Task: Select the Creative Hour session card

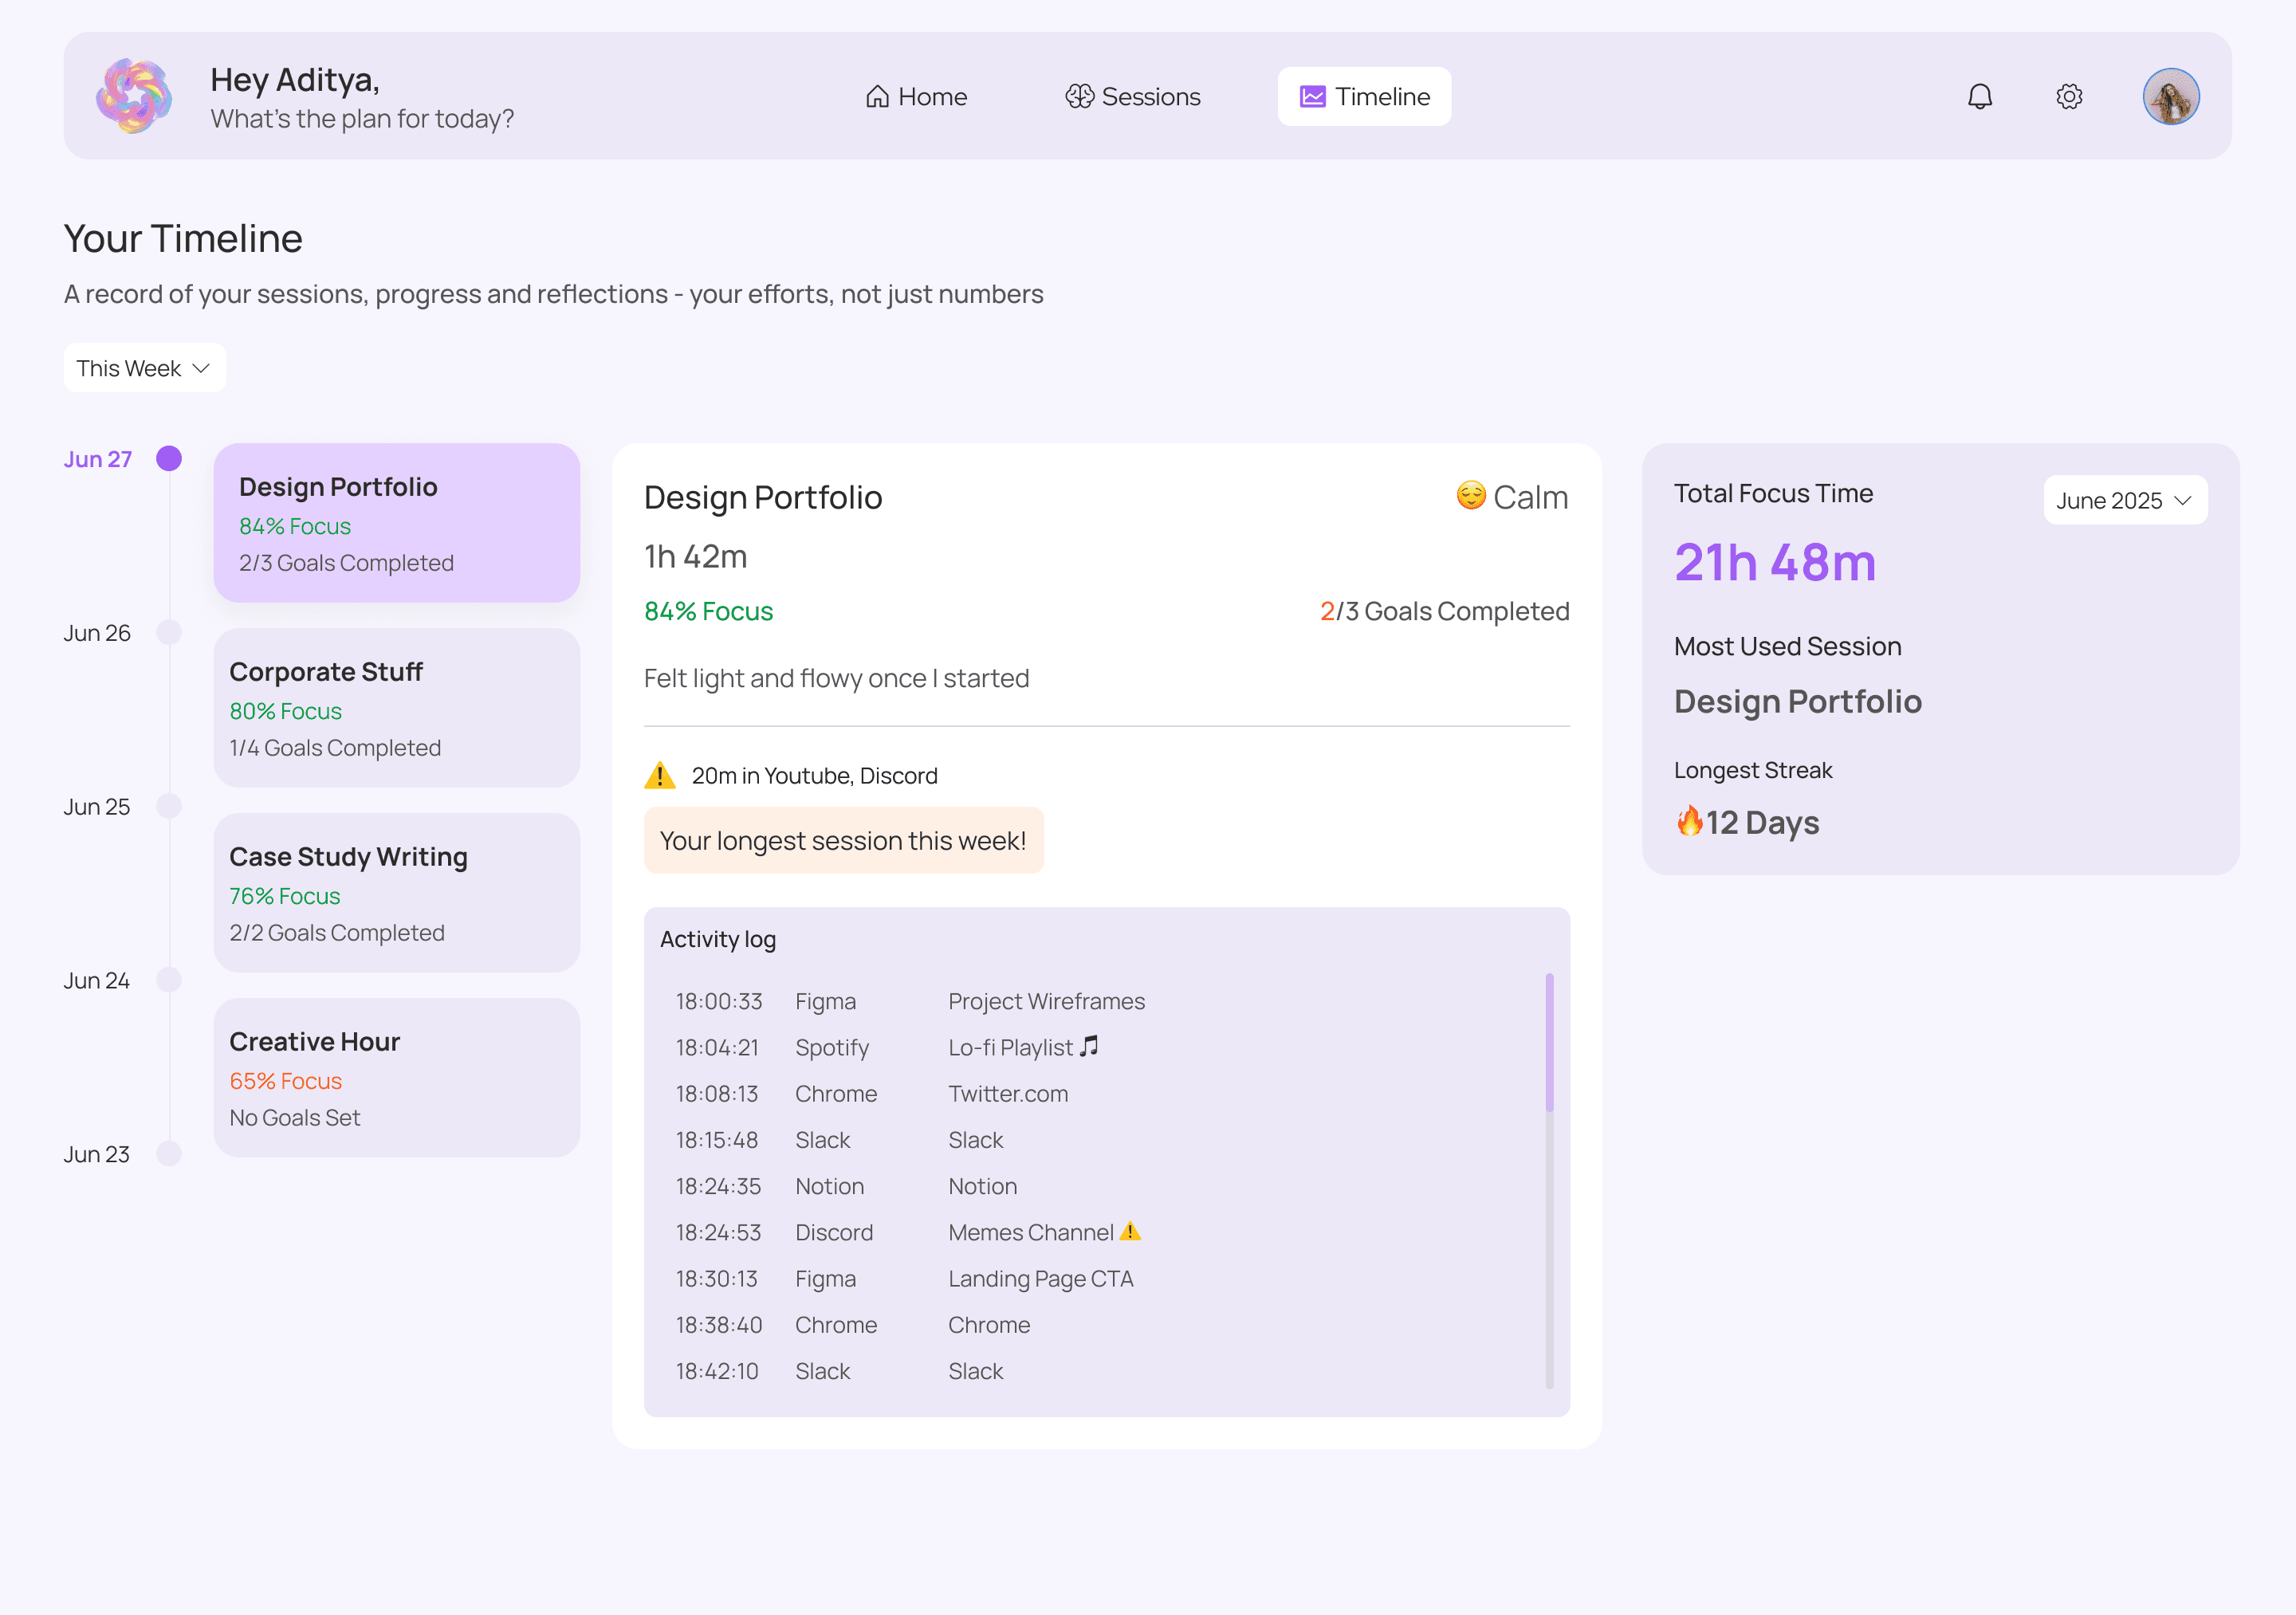Action: [x=396, y=1078]
